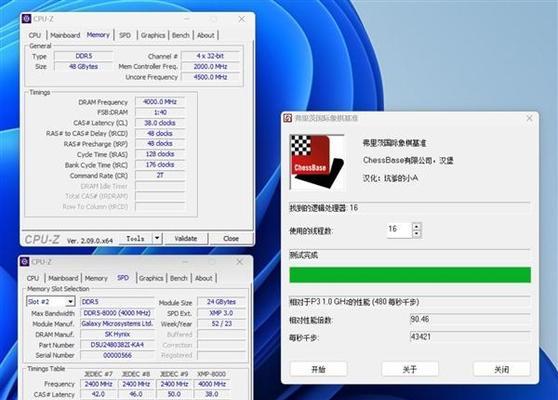
Task: Click the CPU-Z app icon in SPD window title bar
Action: point(25,262)
